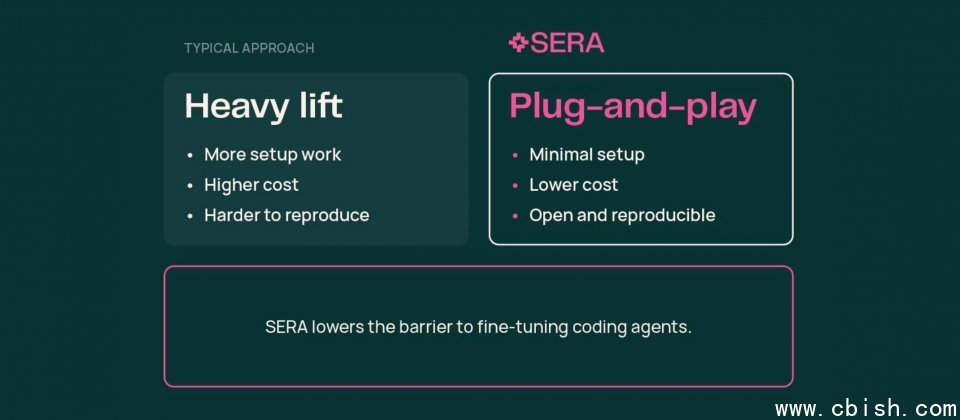Select the Harder to reproduce item
The image size is (960, 420).
tap(286, 215)
